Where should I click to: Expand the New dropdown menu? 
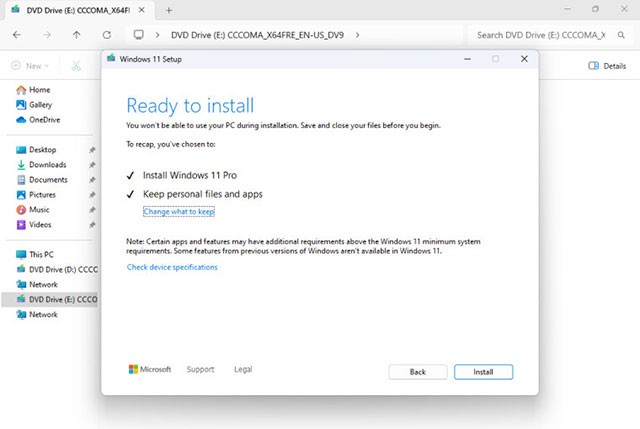31,65
